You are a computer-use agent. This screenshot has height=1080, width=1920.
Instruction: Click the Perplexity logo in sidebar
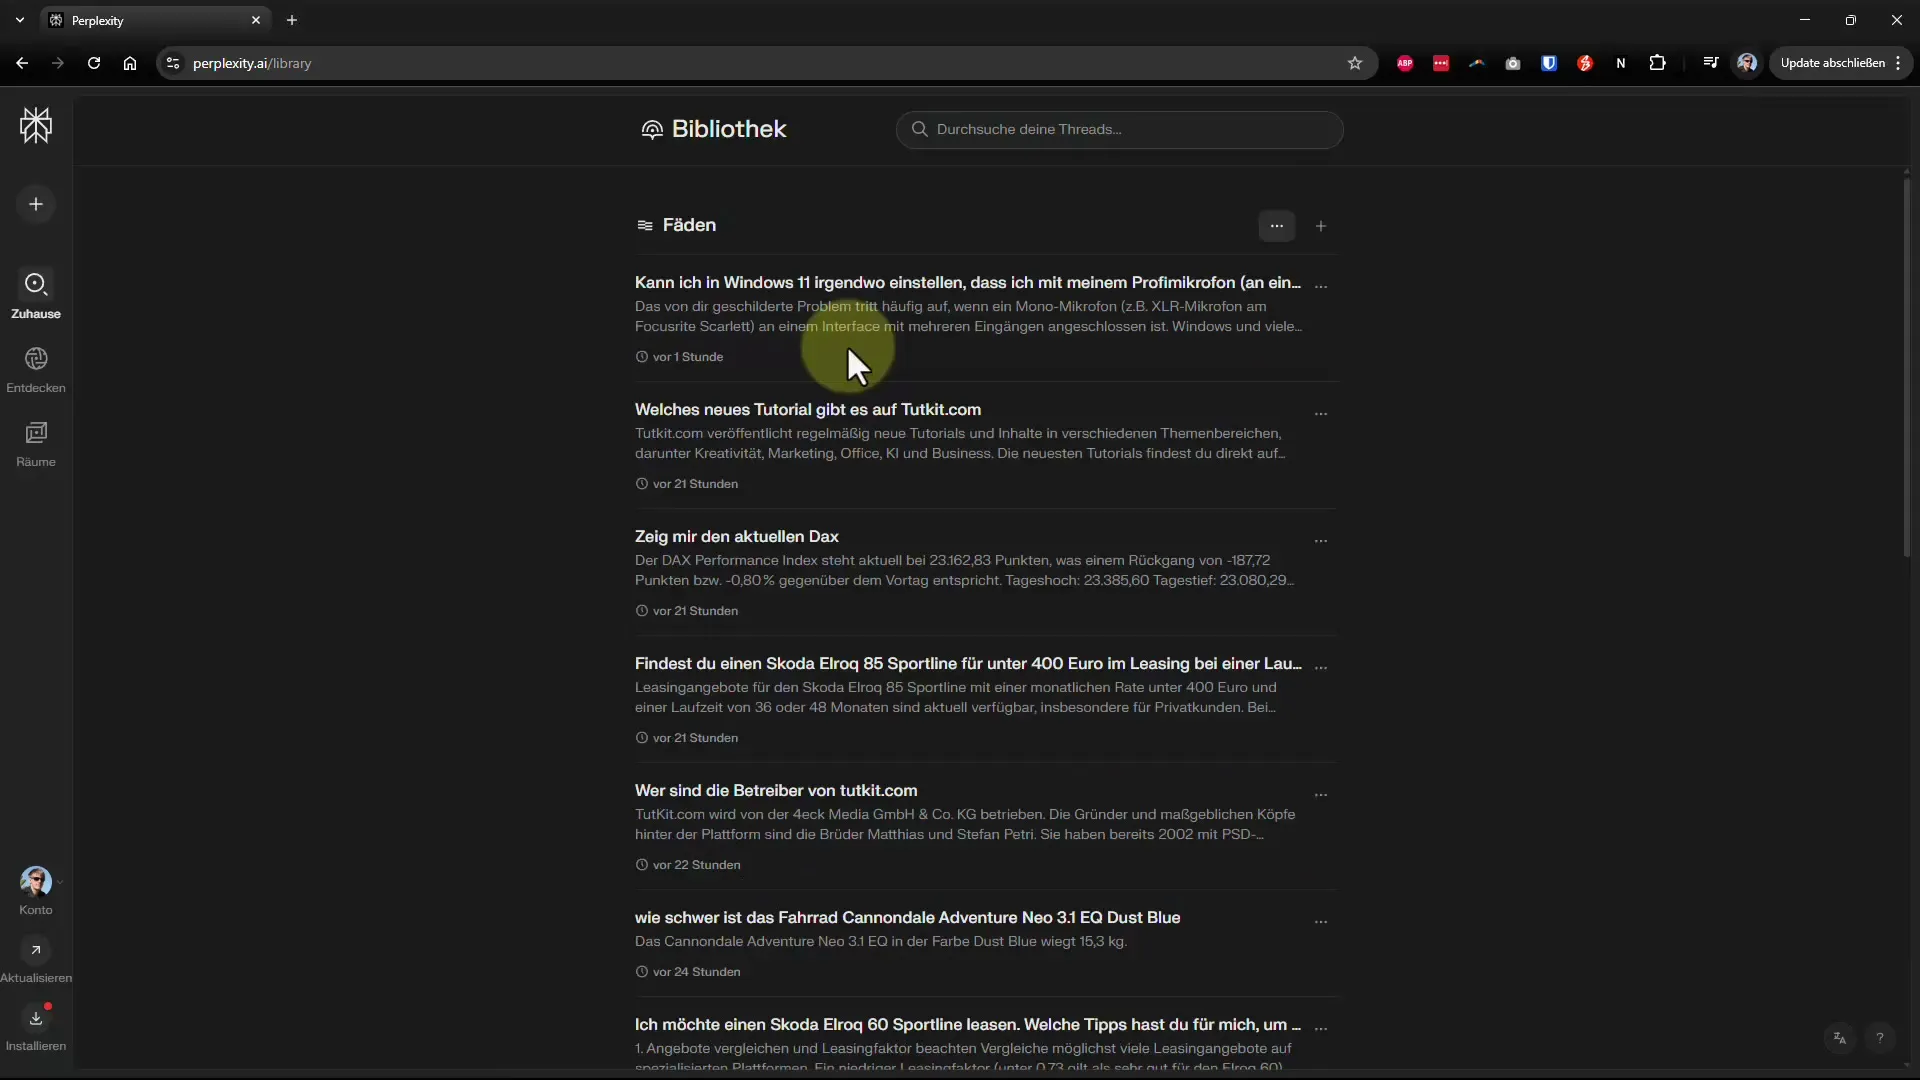[36, 126]
